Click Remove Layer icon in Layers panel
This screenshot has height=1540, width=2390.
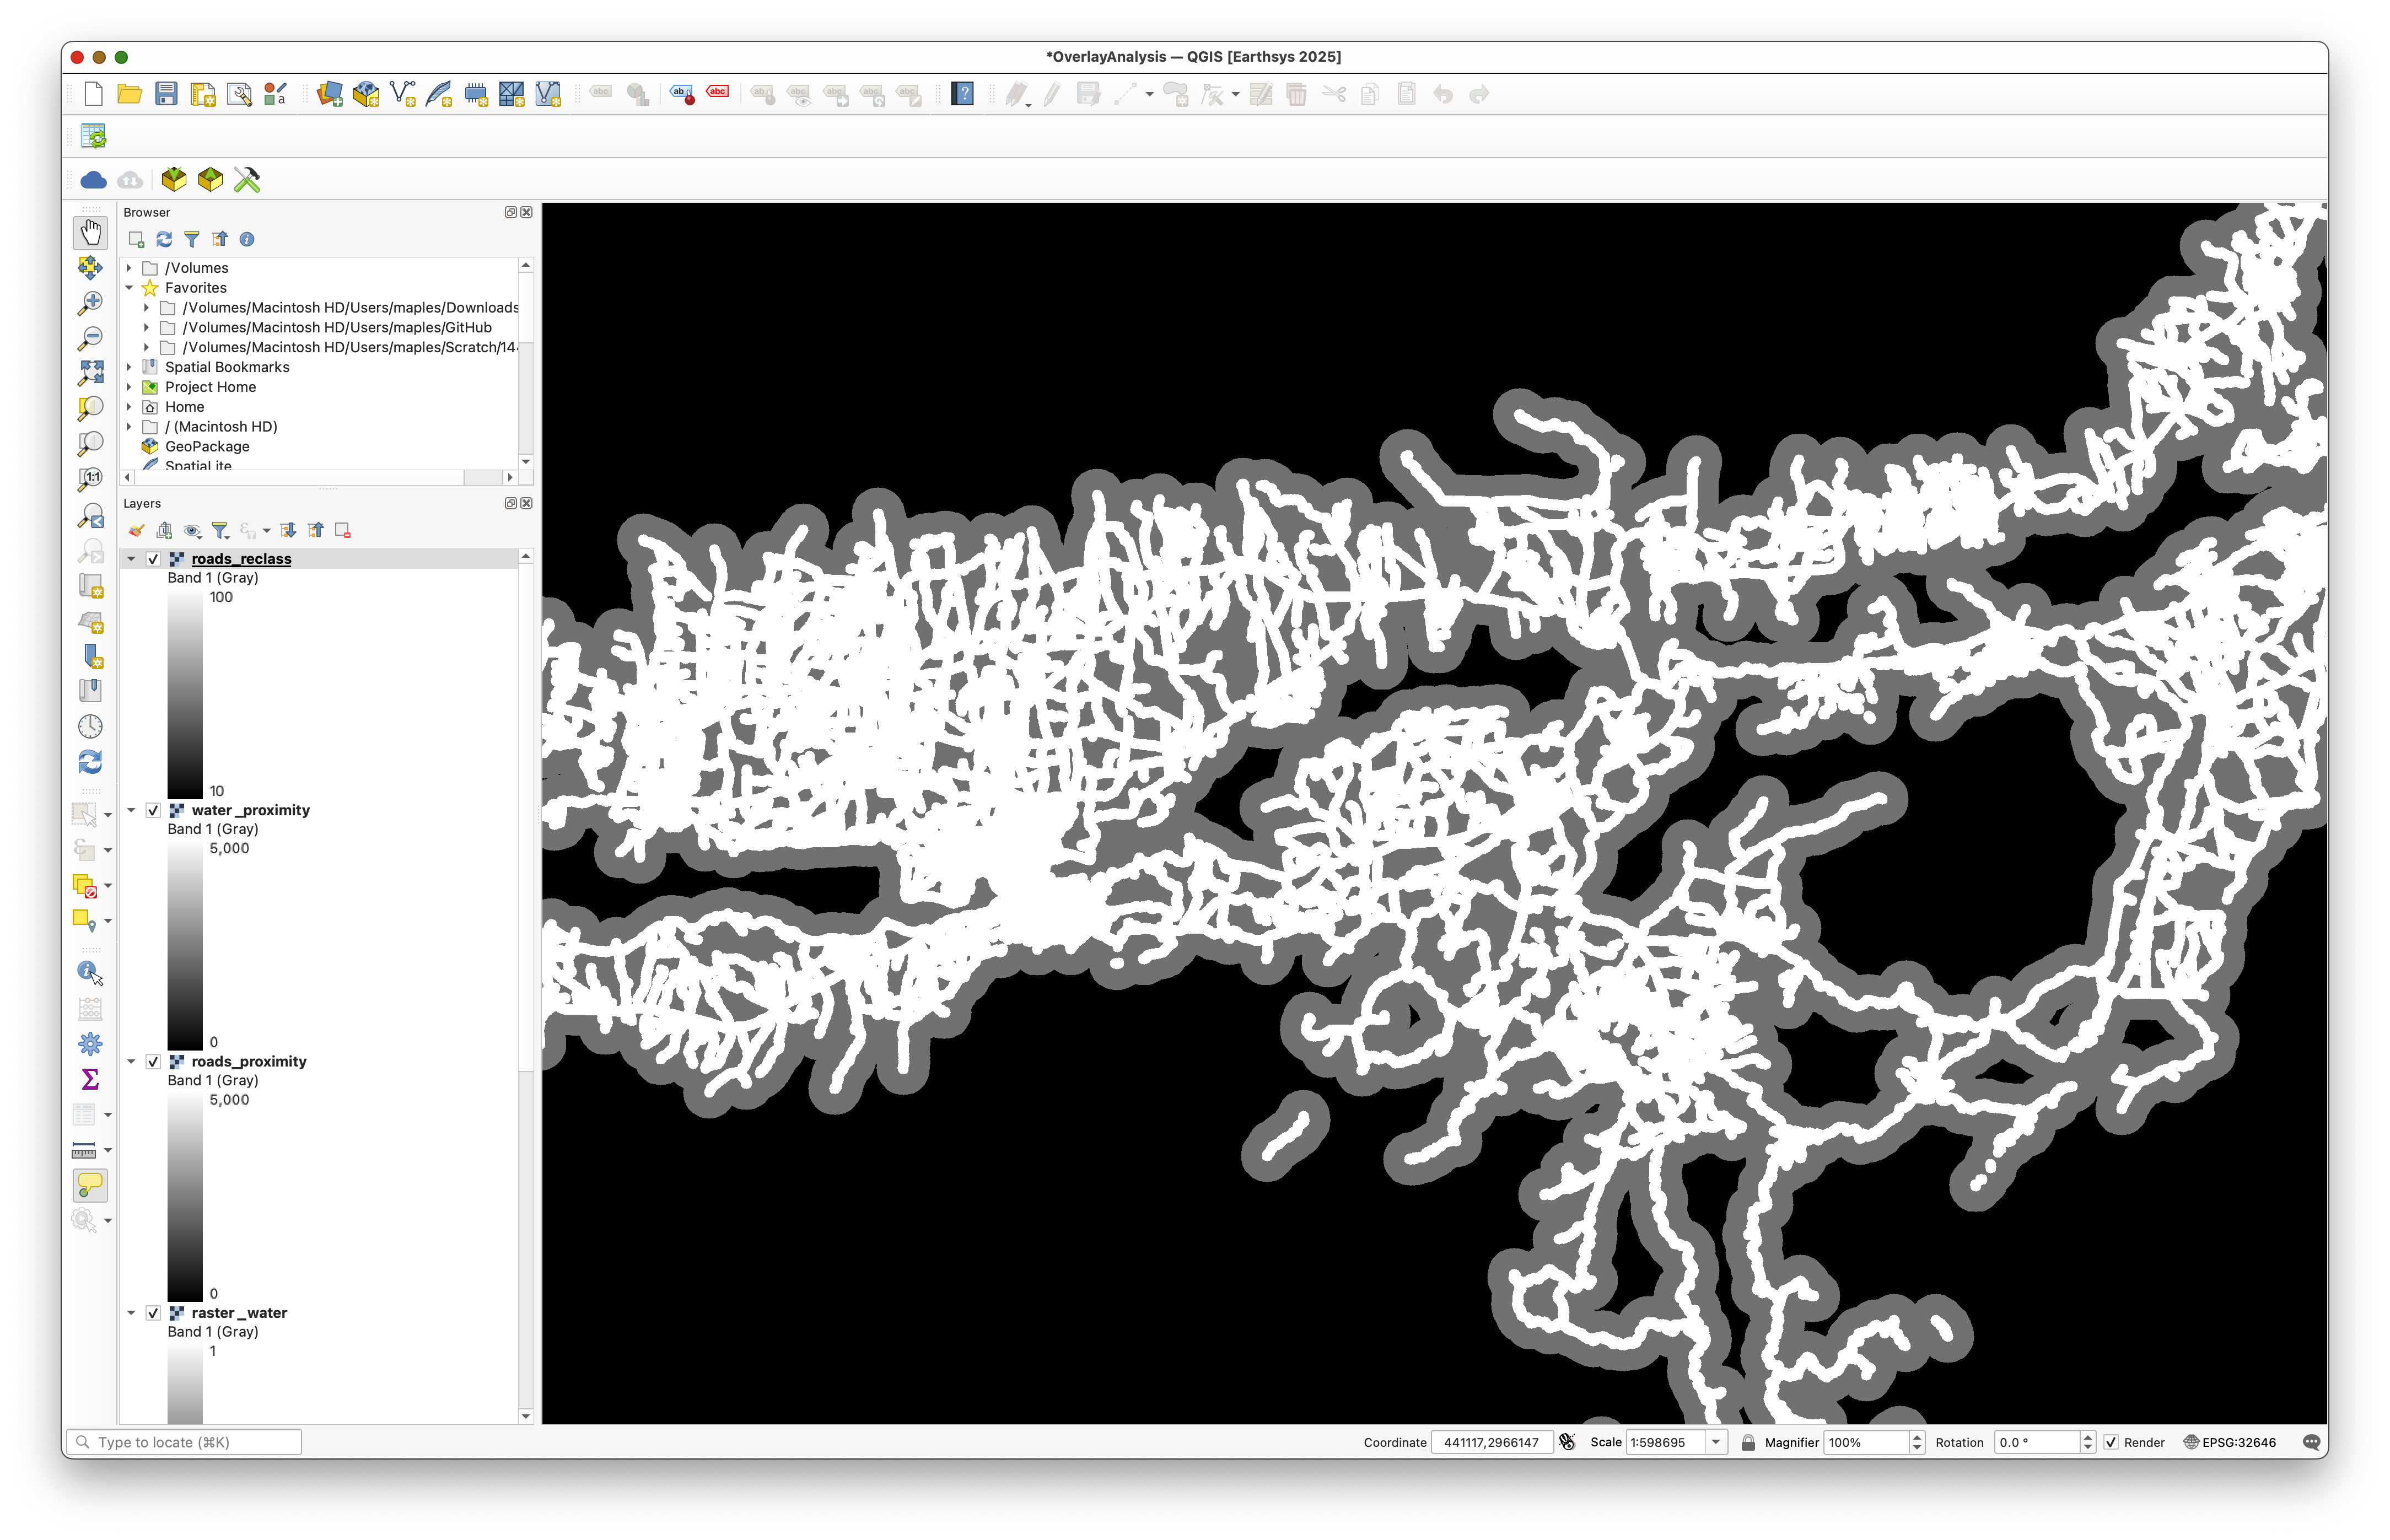[x=343, y=531]
